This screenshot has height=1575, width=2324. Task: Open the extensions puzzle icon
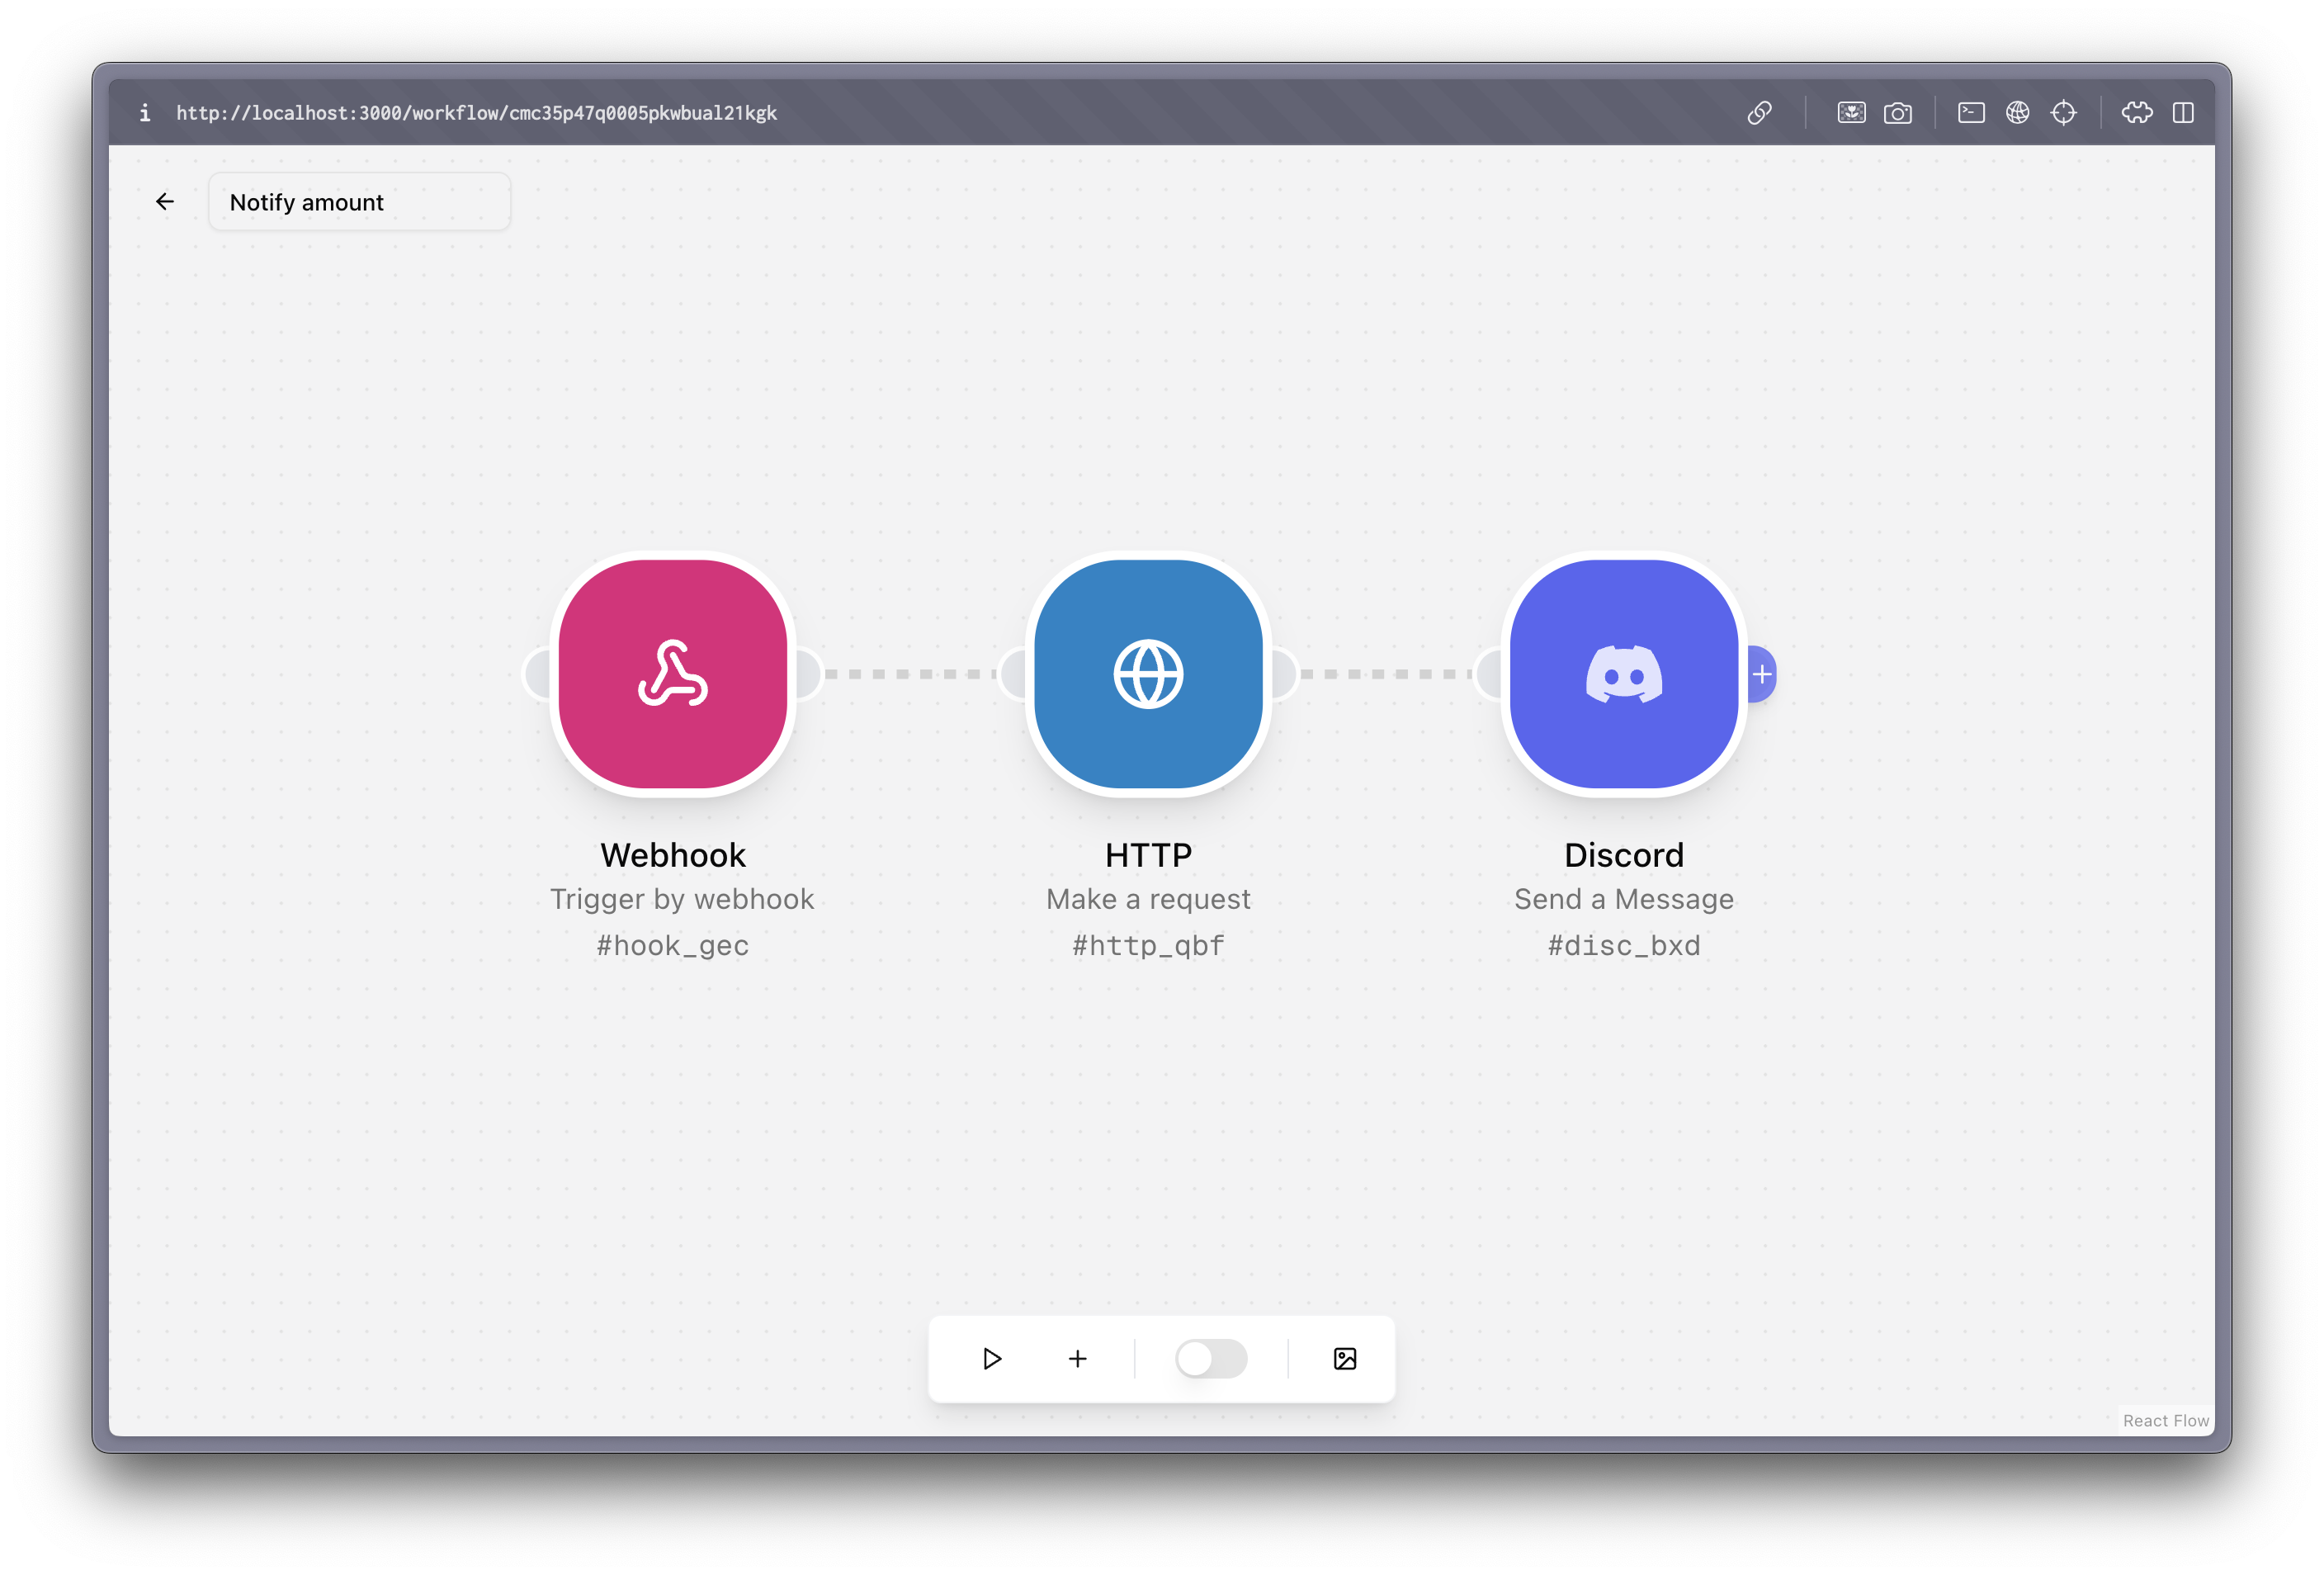pyautogui.click(x=2137, y=113)
